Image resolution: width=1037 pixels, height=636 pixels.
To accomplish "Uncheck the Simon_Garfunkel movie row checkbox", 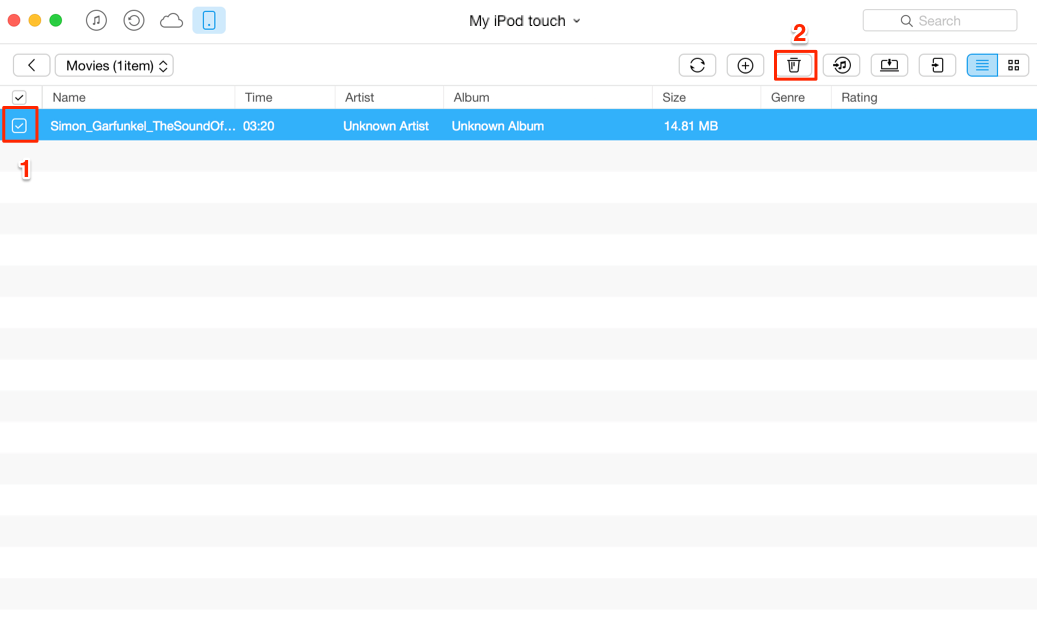I will (x=19, y=126).
